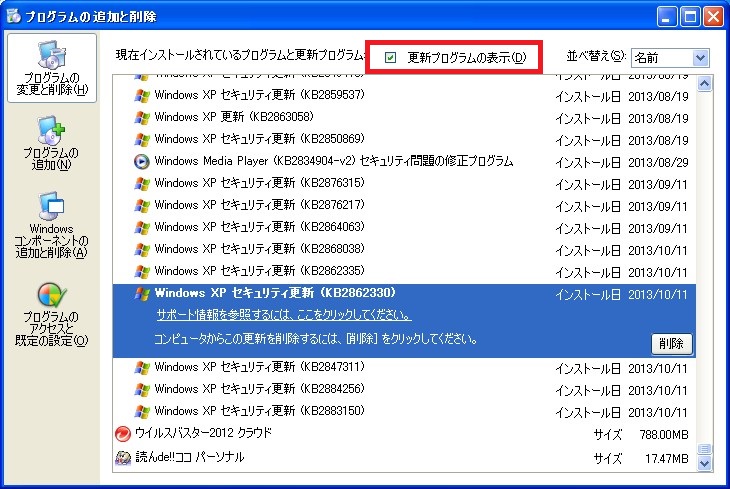The image size is (730, 489).
Task: Click Windows flag icon beside KB2876217
Action: tap(142, 206)
